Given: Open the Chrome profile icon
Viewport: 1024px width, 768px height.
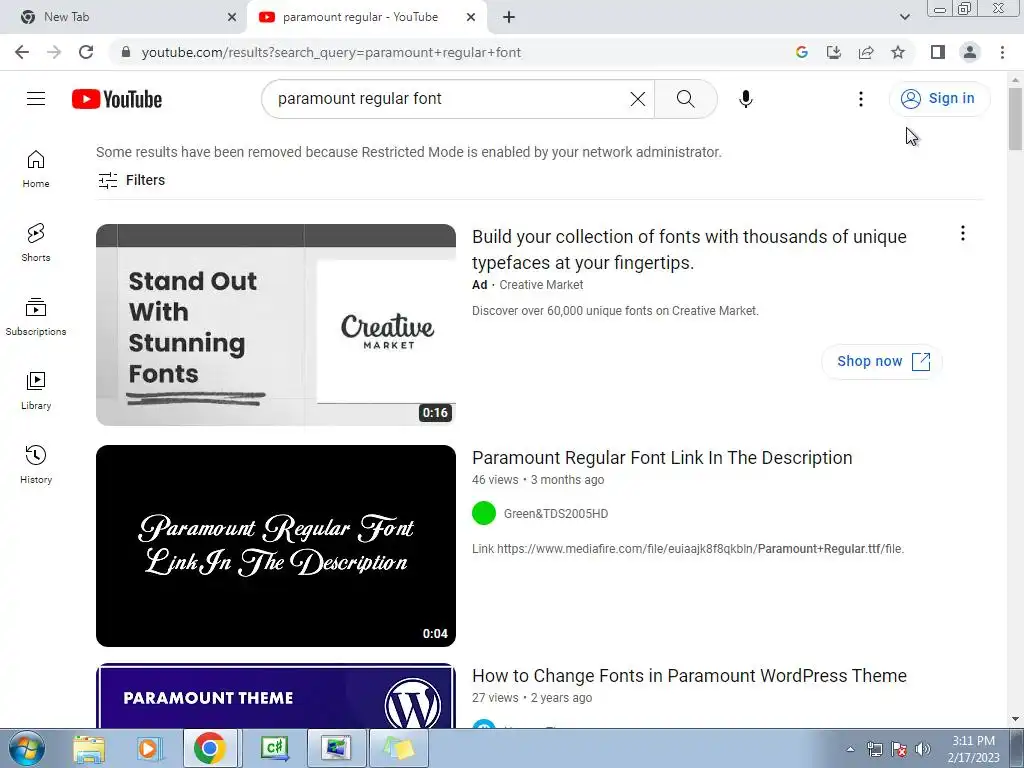Looking at the screenshot, I should (970, 52).
